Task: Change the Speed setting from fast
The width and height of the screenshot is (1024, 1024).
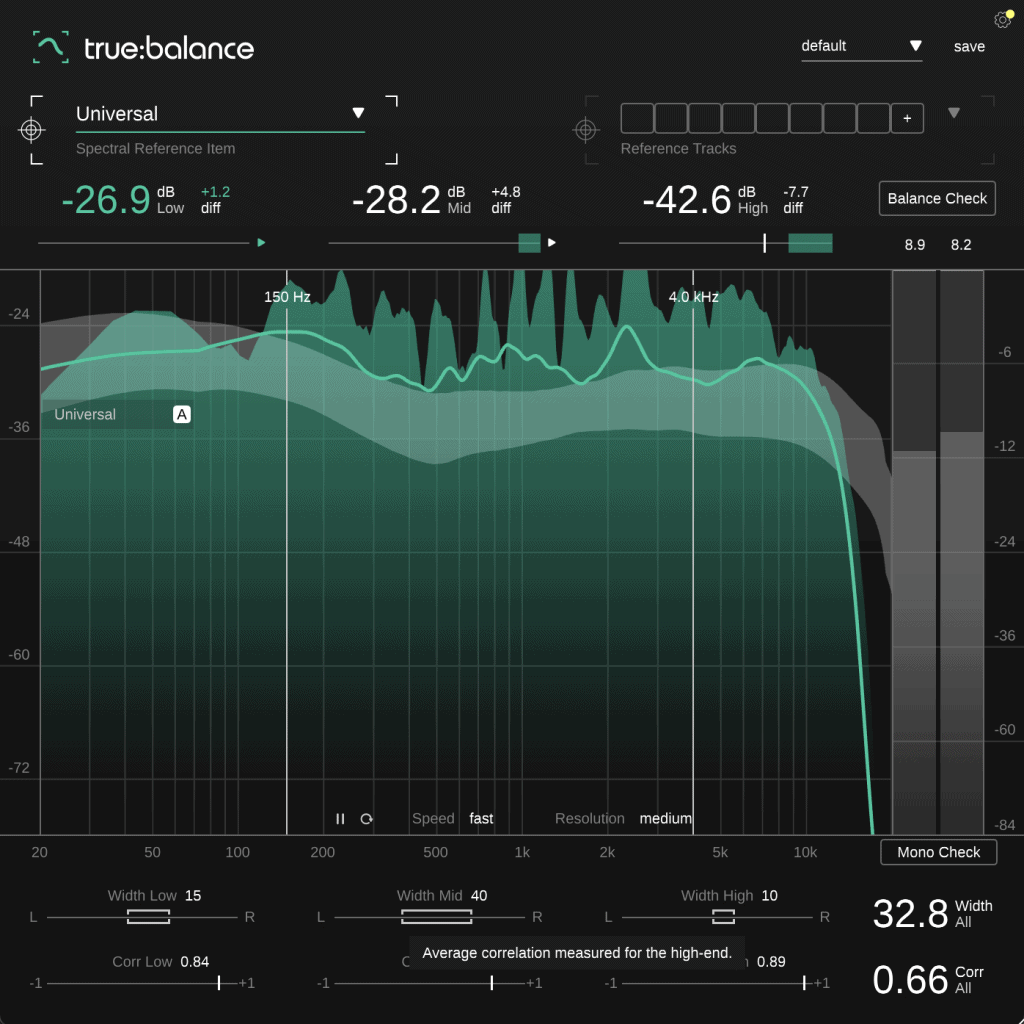Action: 481,818
